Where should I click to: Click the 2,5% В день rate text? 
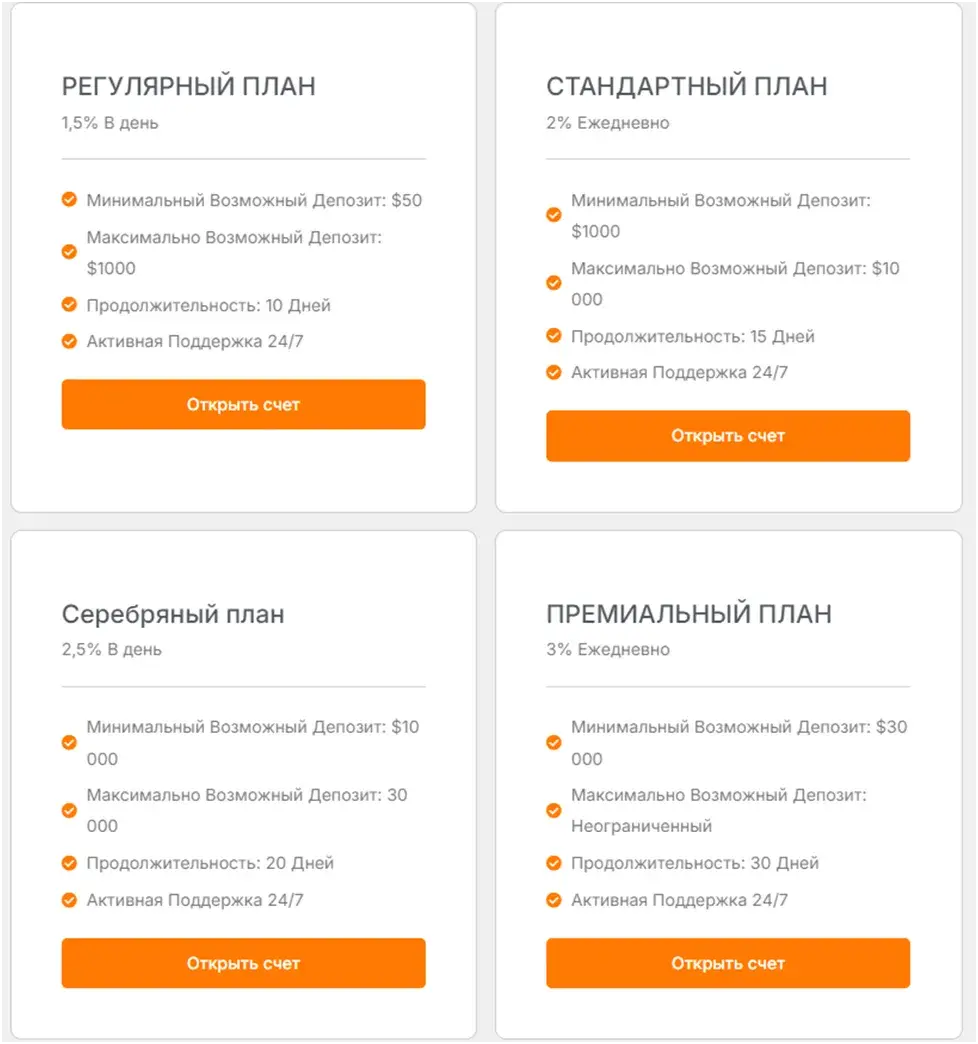click(x=112, y=650)
